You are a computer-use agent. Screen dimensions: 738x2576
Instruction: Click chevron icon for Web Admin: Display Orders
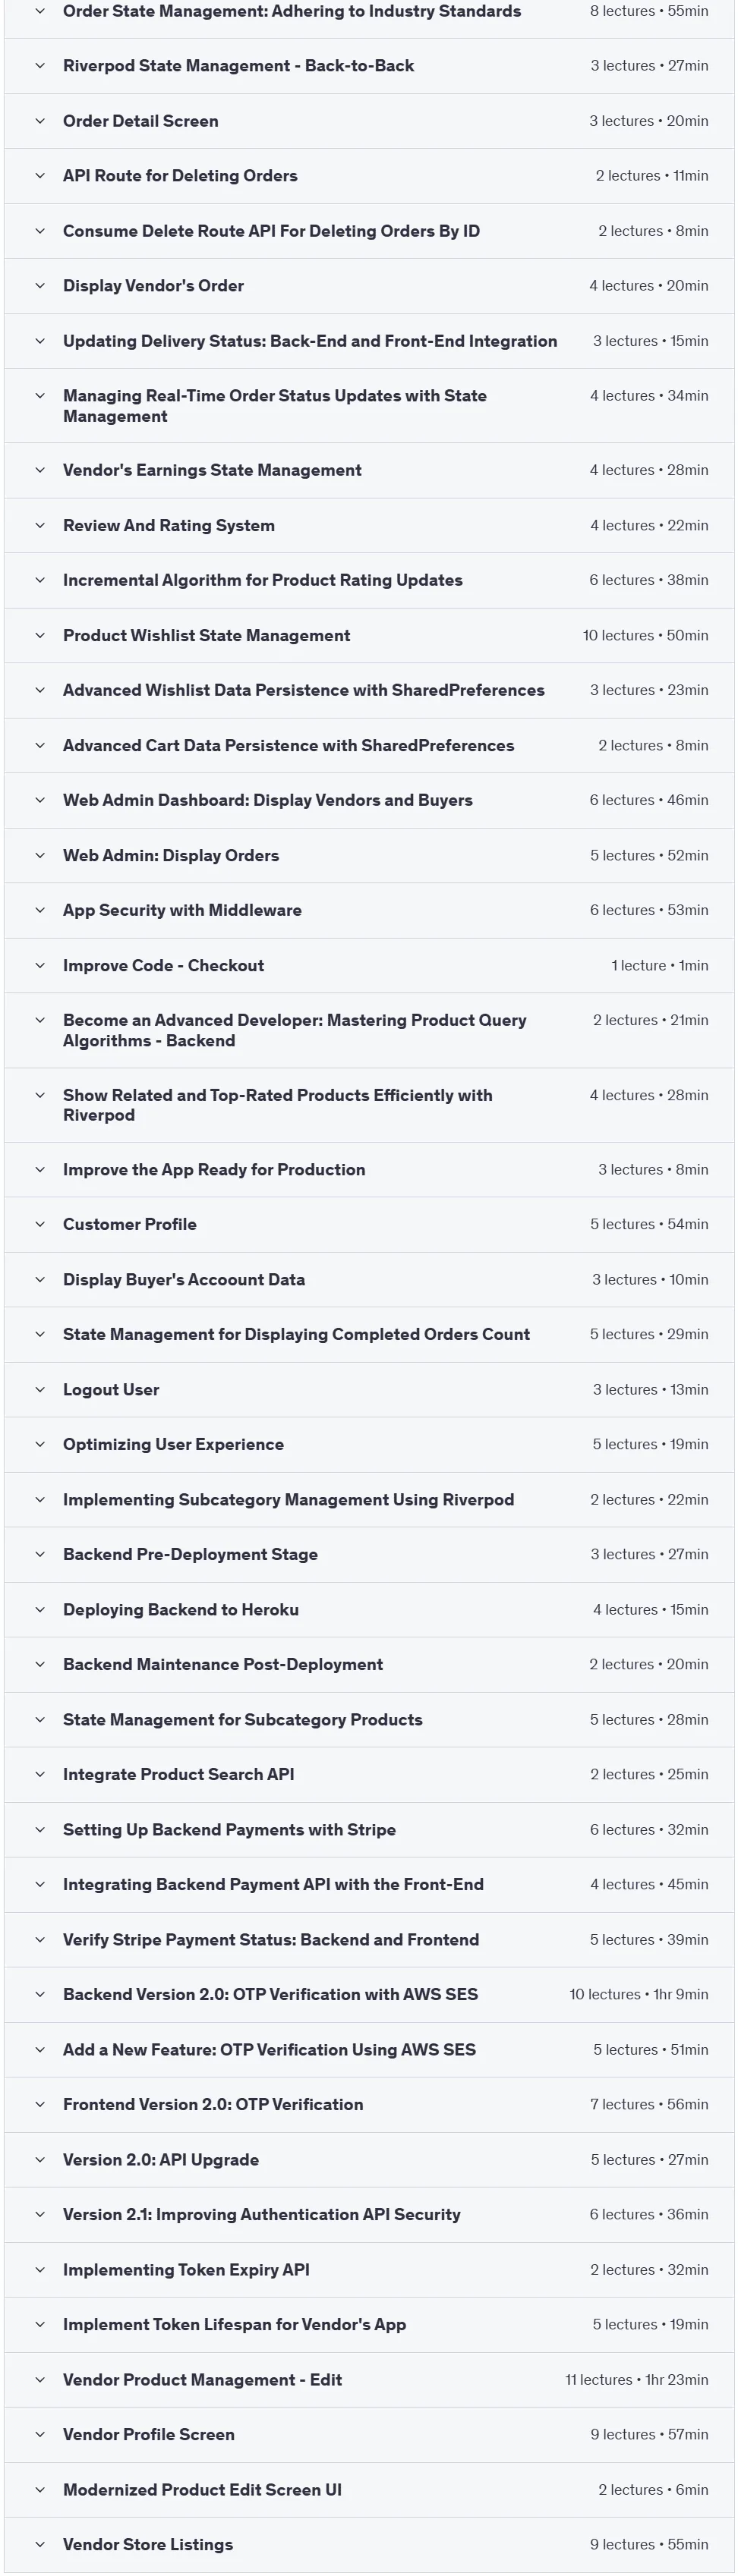click(x=40, y=856)
